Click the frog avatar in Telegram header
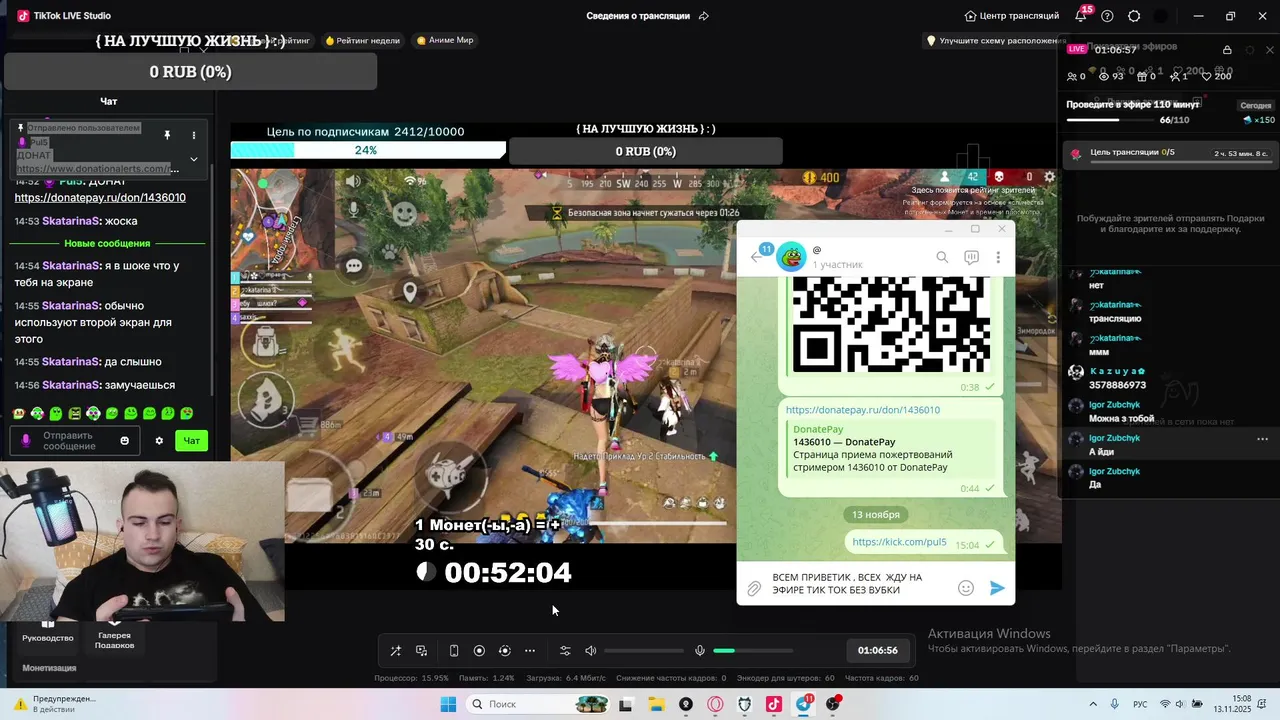This screenshot has height=720, width=1280. coord(792,257)
